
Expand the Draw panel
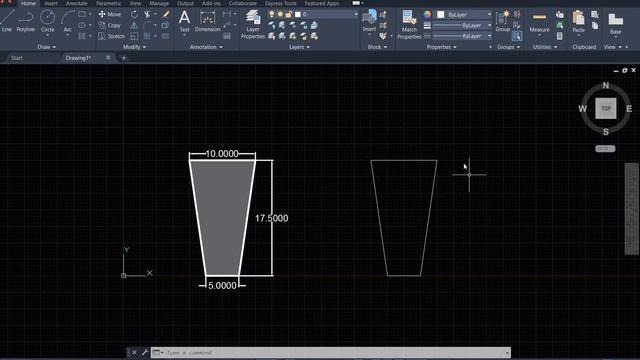click(47, 47)
